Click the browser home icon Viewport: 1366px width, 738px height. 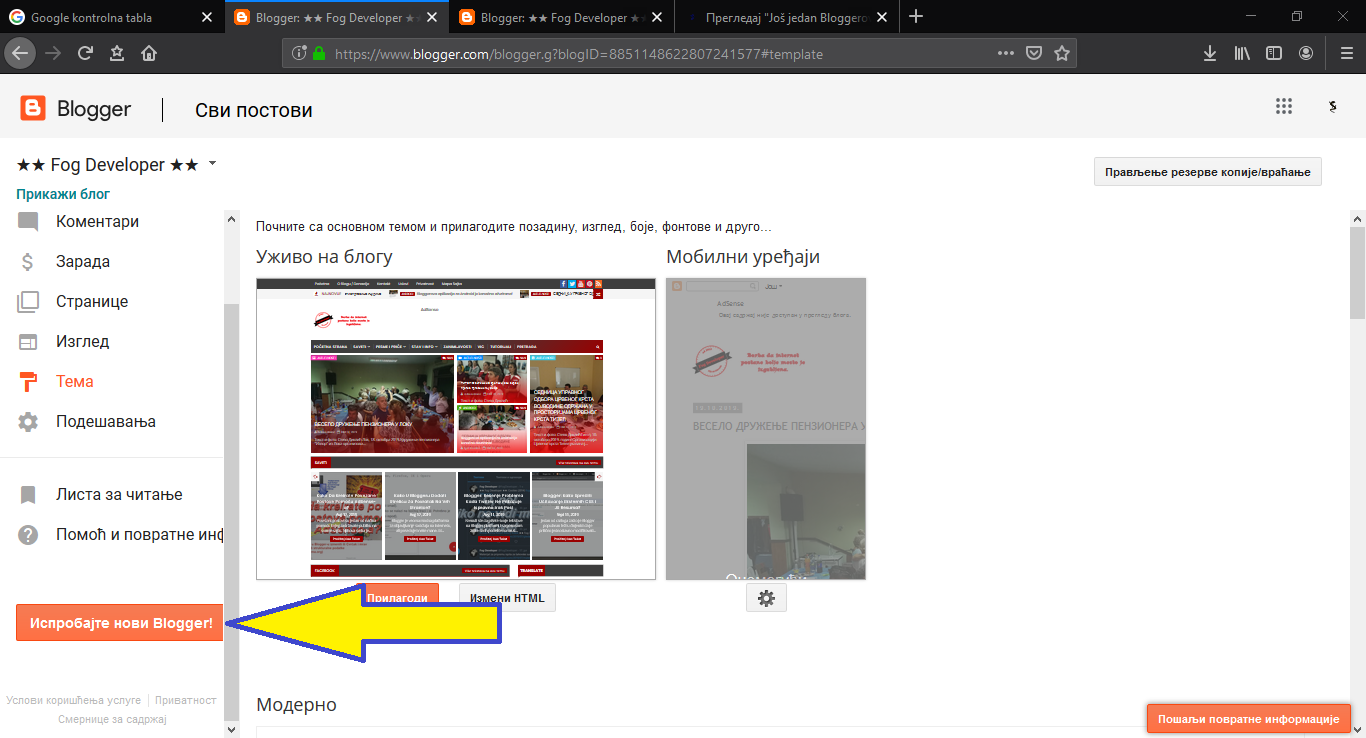149,53
